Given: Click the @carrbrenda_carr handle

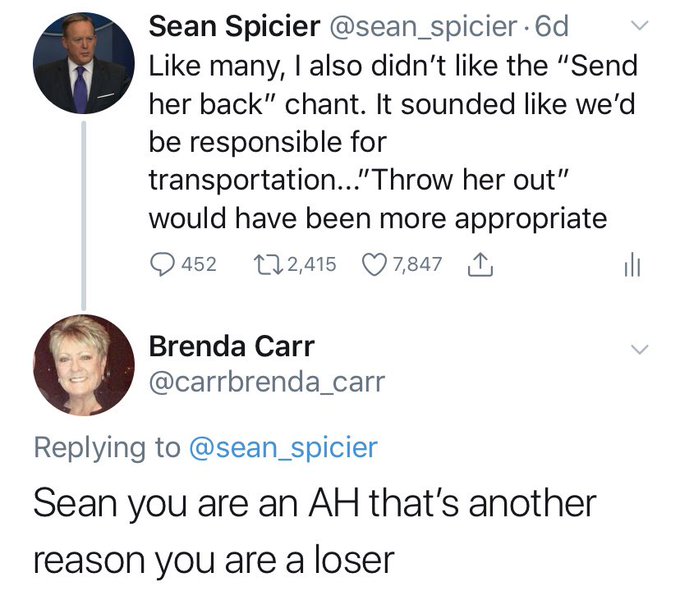Looking at the screenshot, I should (267, 382).
